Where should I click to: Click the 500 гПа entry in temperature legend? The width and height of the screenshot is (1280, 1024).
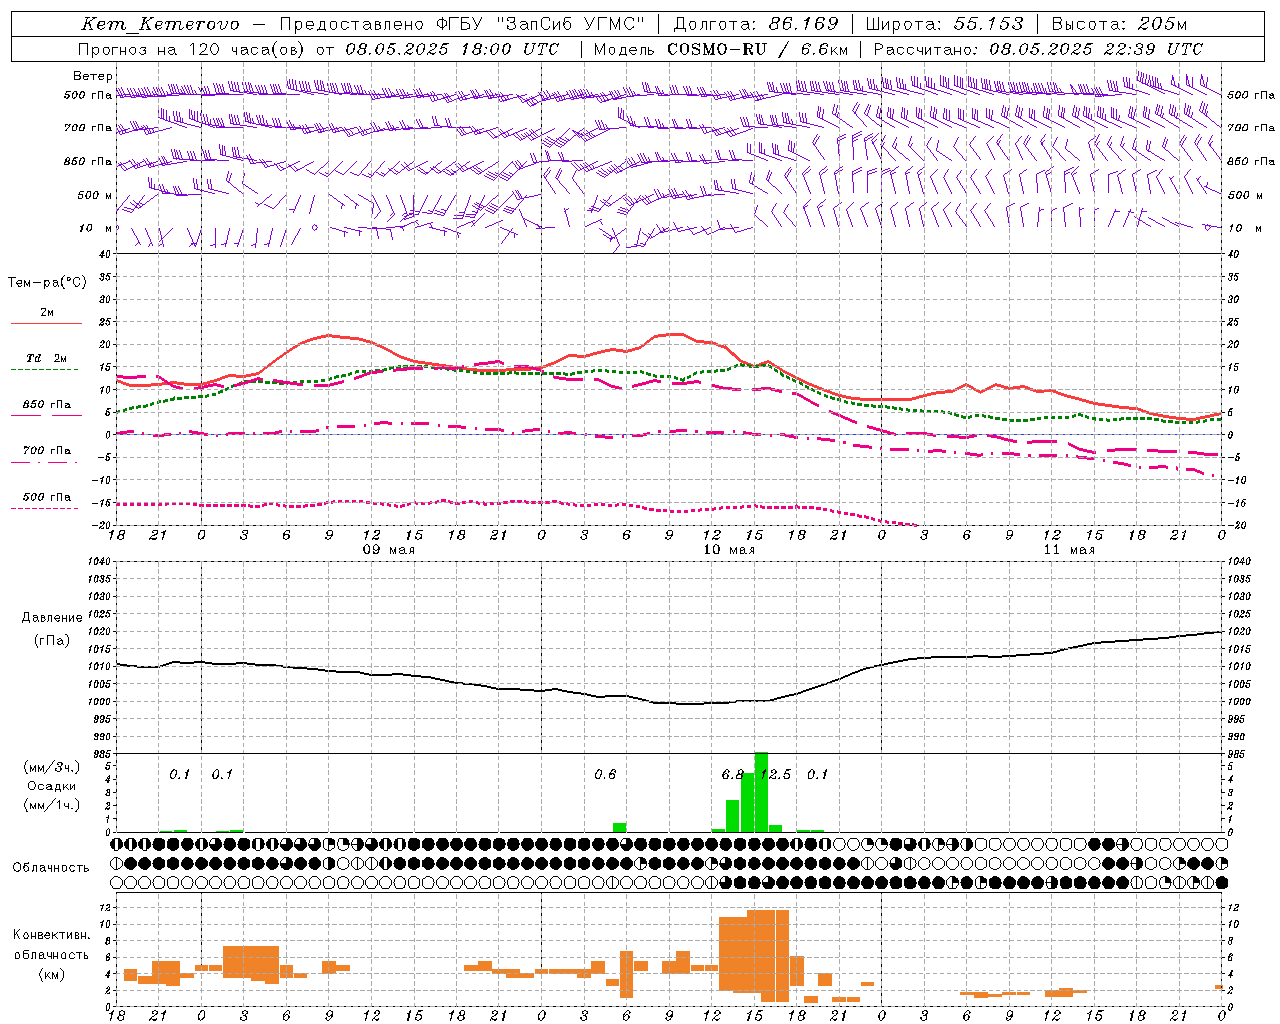click(x=47, y=497)
